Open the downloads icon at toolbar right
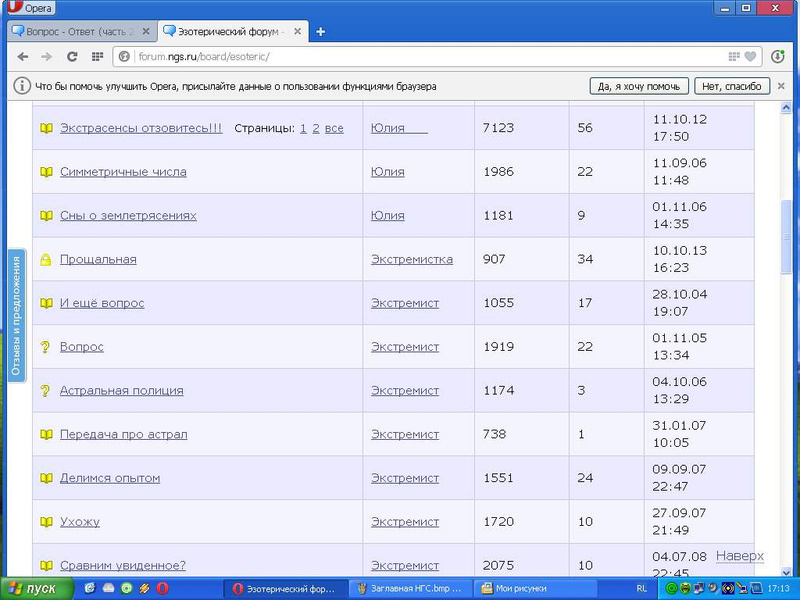 (x=779, y=57)
